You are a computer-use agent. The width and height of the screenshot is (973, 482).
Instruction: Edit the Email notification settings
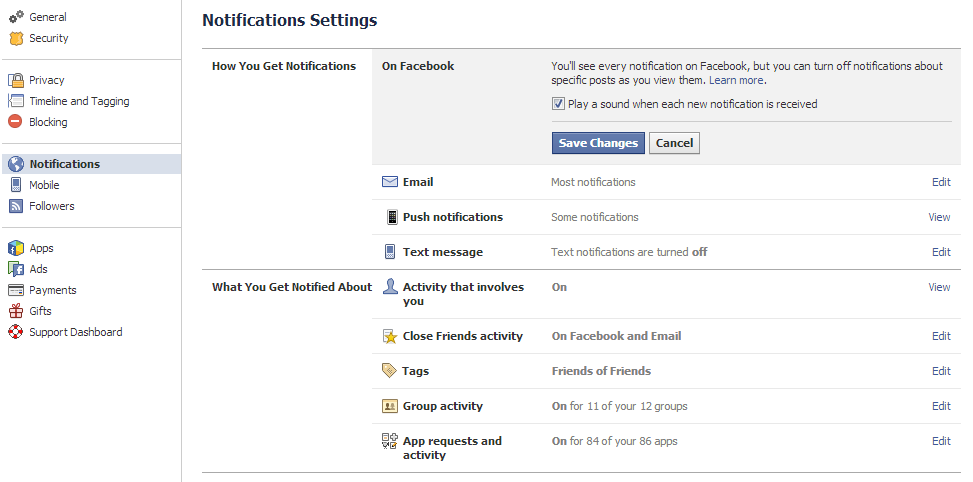(x=940, y=182)
